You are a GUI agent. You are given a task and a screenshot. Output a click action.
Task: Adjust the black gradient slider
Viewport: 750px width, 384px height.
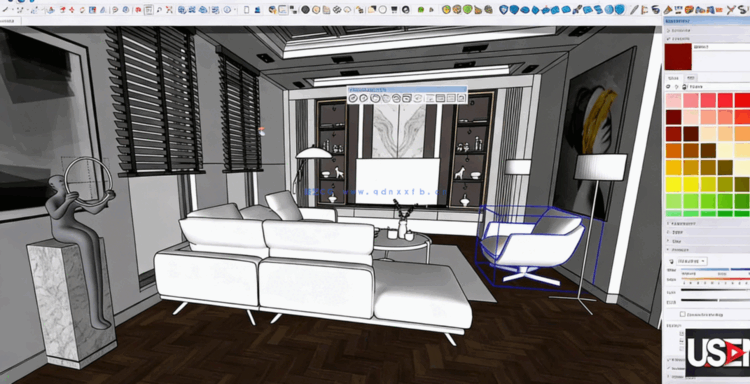click(x=716, y=290)
